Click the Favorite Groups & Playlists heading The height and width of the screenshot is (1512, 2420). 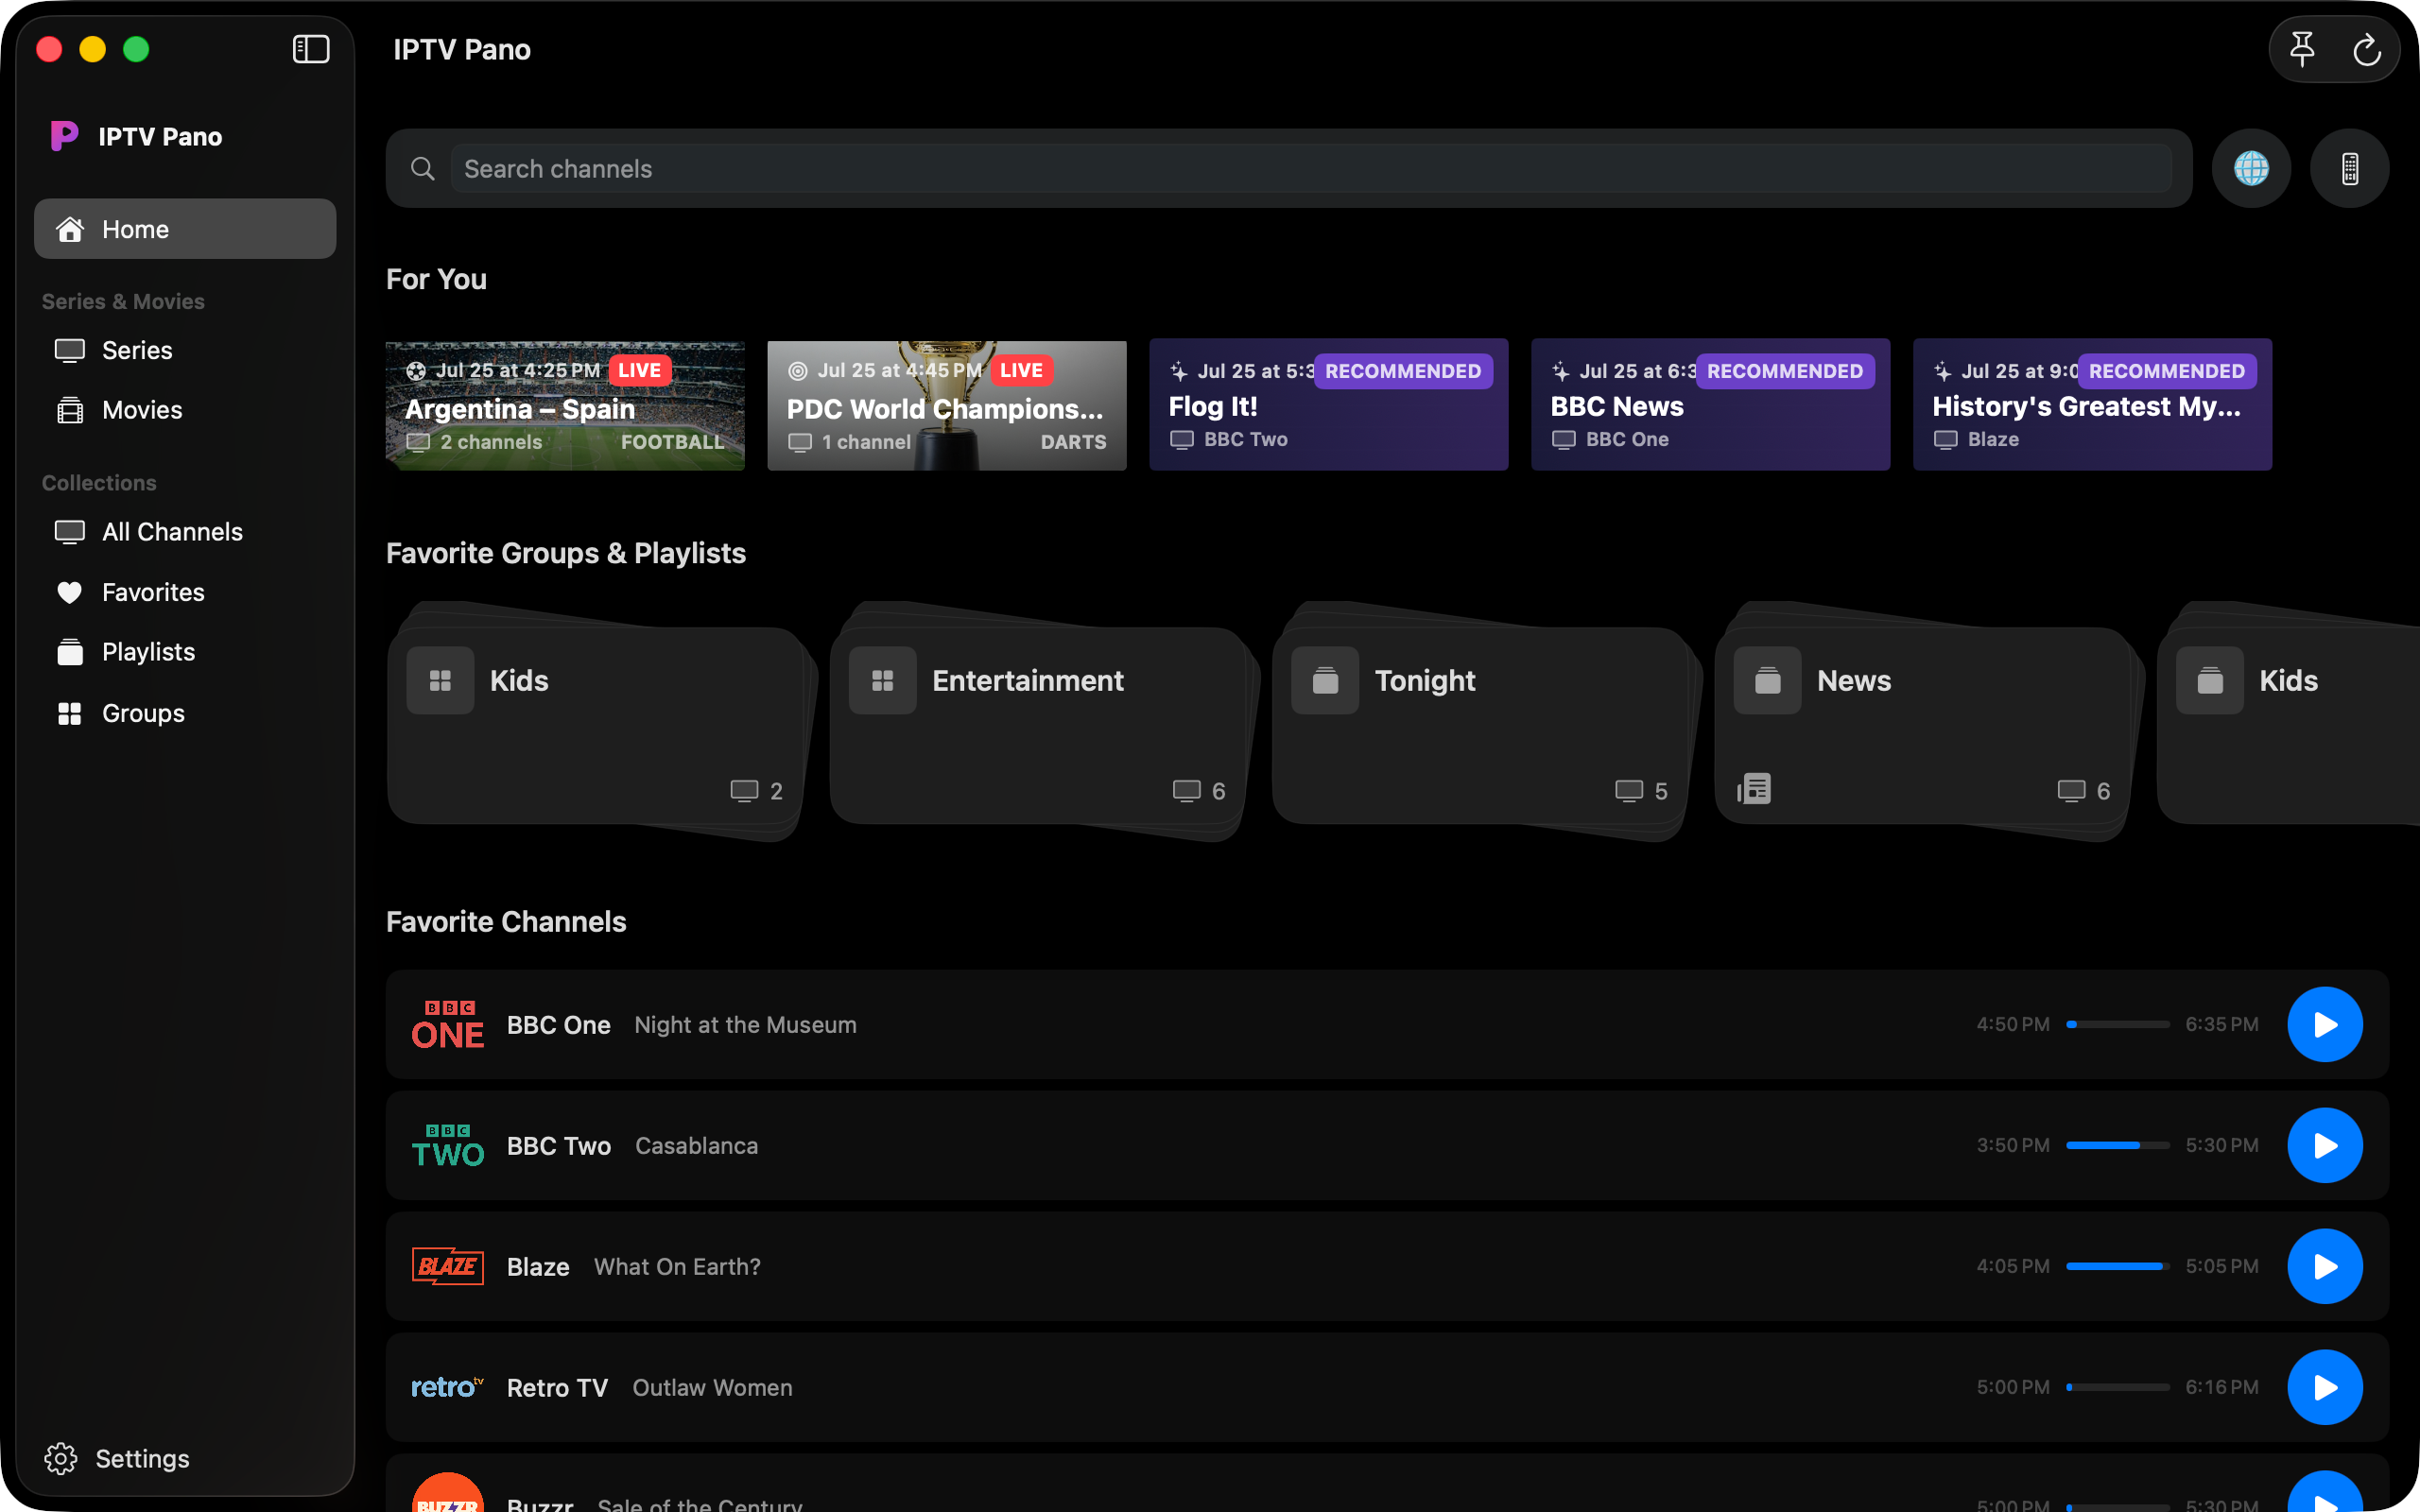(566, 553)
